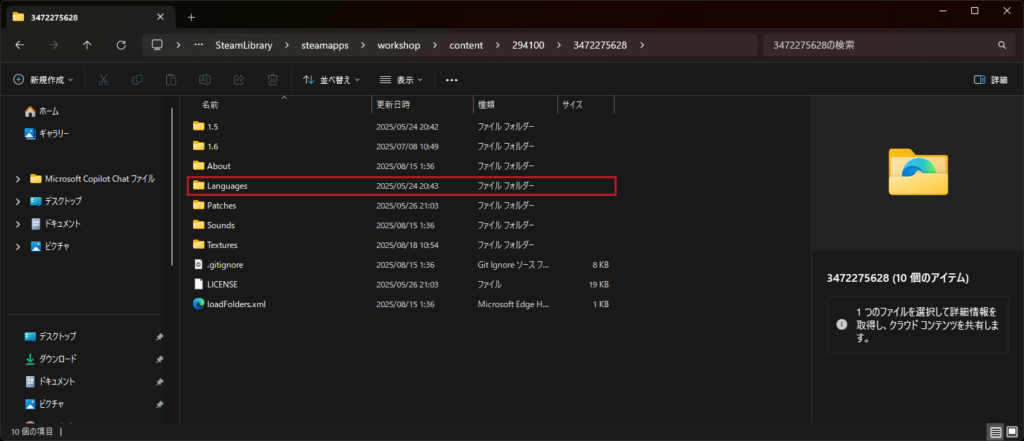The height and width of the screenshot is (441, 1024).
Task: Select the loadFolders.xml Edge file icon
Action: pyautogui.click(x=199, y=304)
